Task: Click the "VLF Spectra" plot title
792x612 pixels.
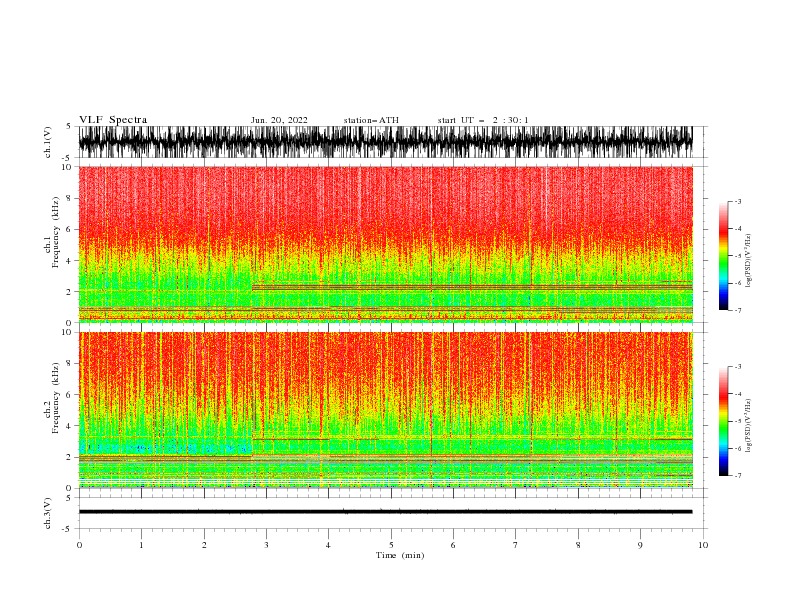Action: [113, 120]
